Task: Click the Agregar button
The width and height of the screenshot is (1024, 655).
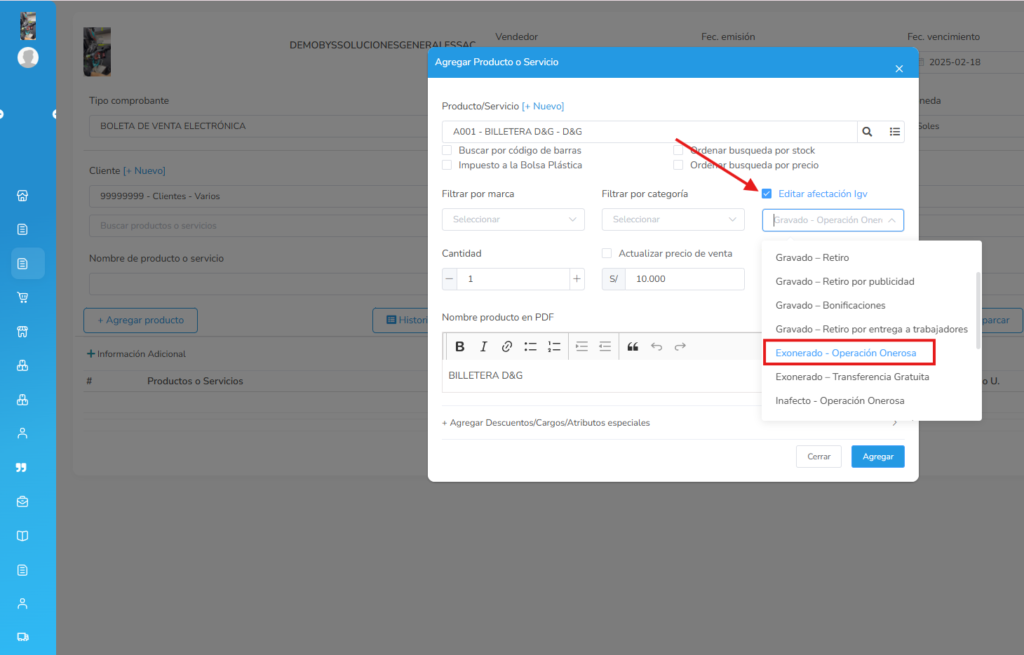Action: point(878,456)
